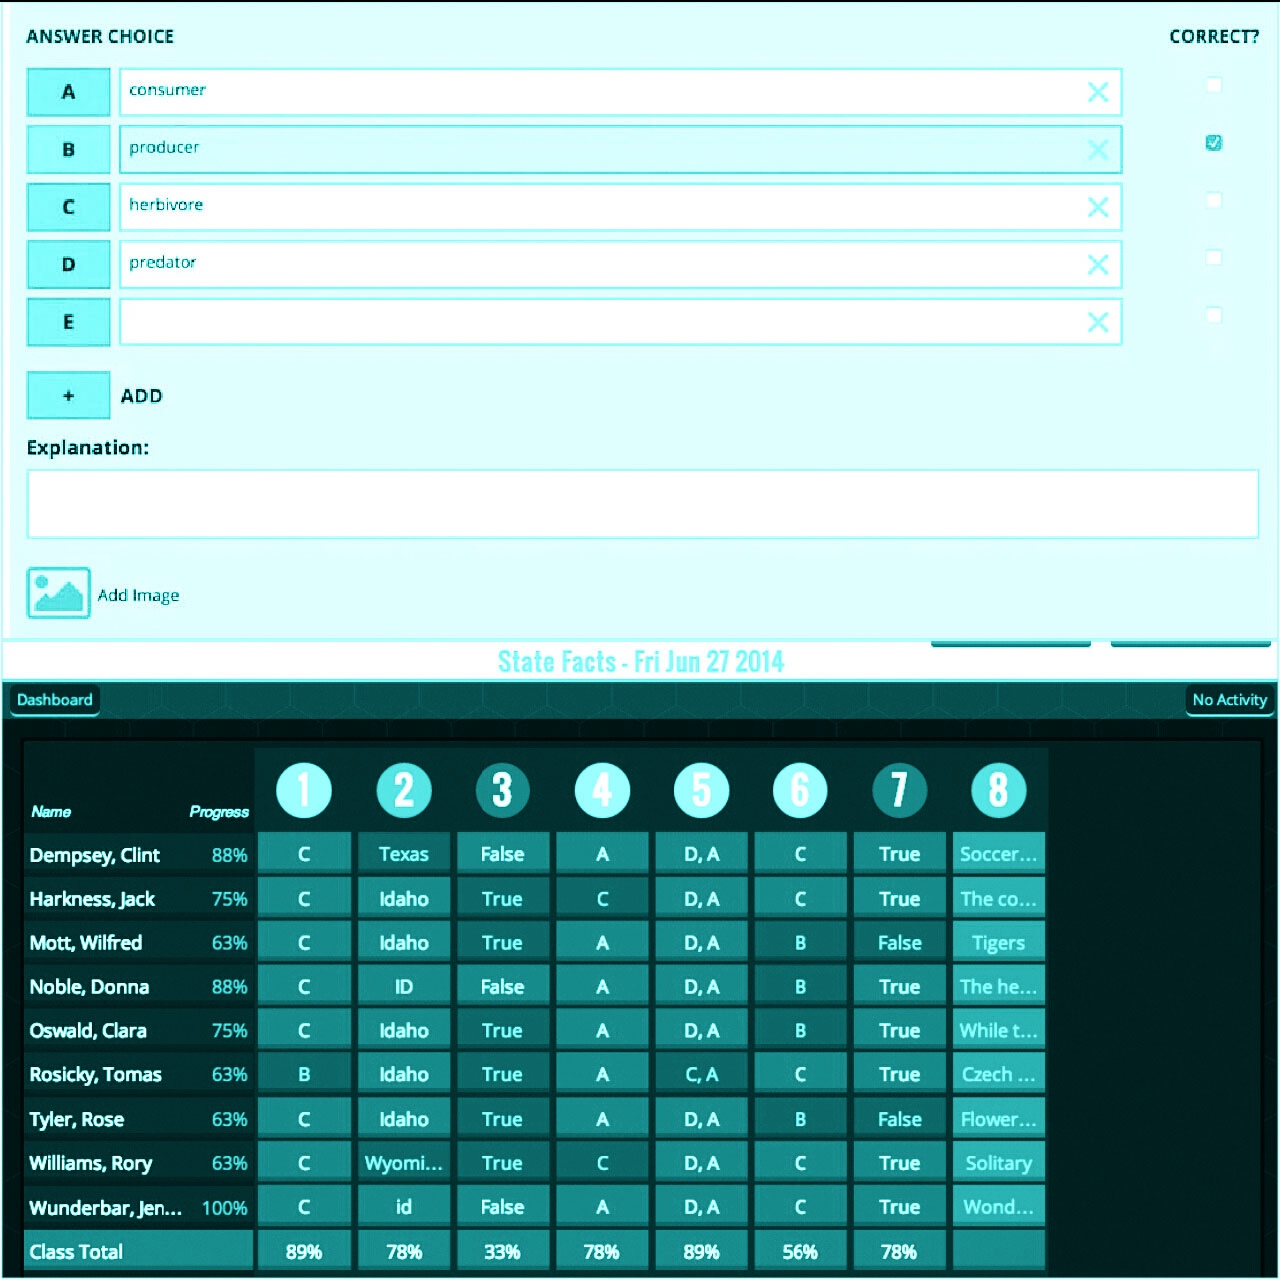Click the answer letter E button

click(x=68, y=322)
